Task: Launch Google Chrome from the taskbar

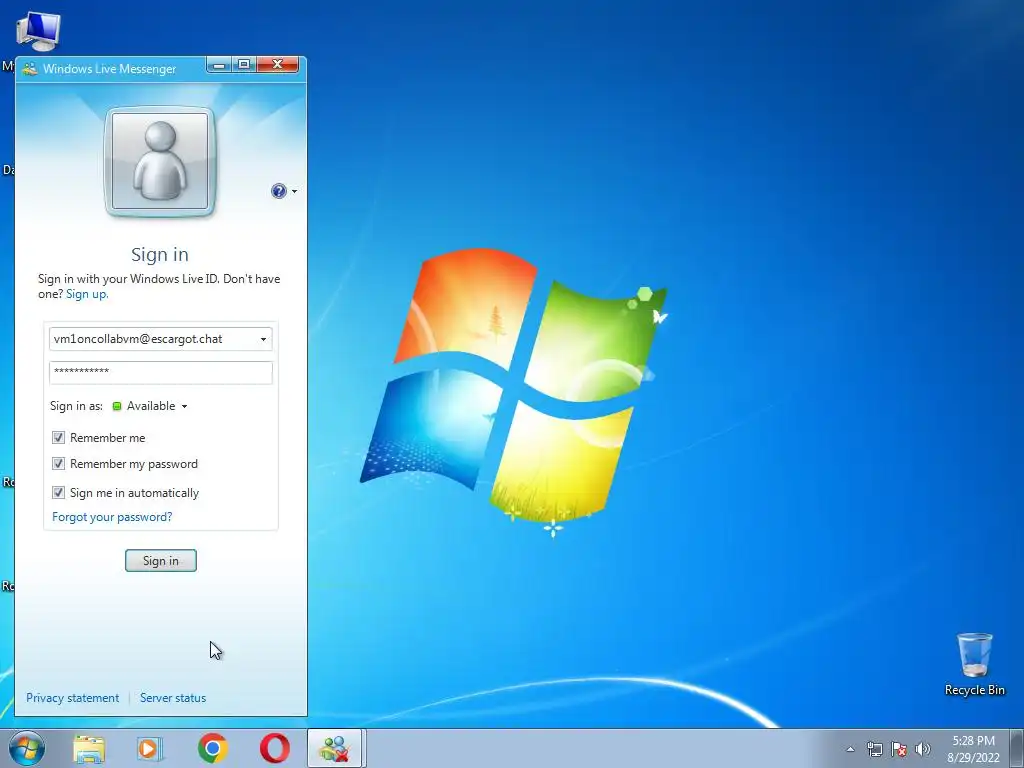Action: (x=213, y=748)
